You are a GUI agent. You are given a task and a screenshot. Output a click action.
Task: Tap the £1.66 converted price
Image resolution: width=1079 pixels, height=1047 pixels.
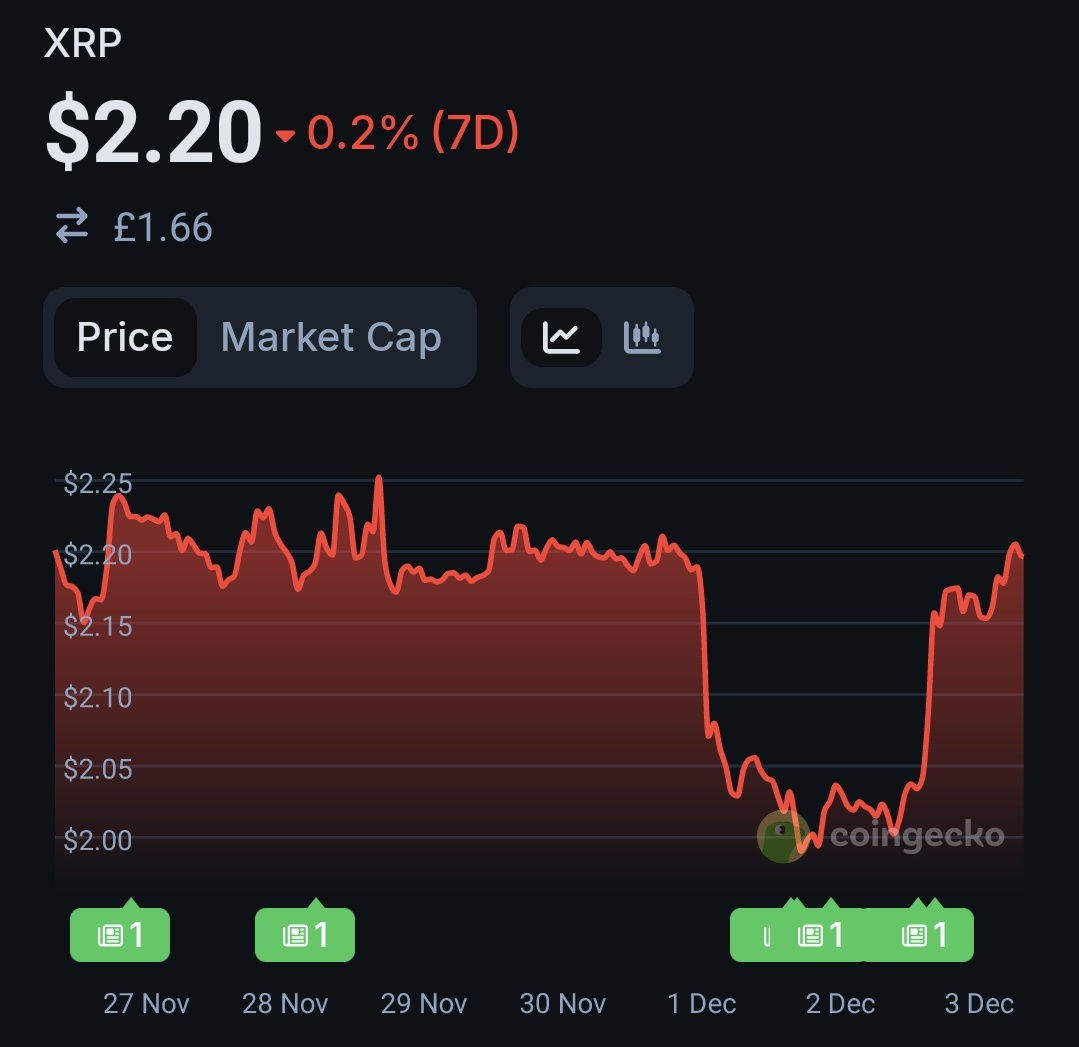162,227
